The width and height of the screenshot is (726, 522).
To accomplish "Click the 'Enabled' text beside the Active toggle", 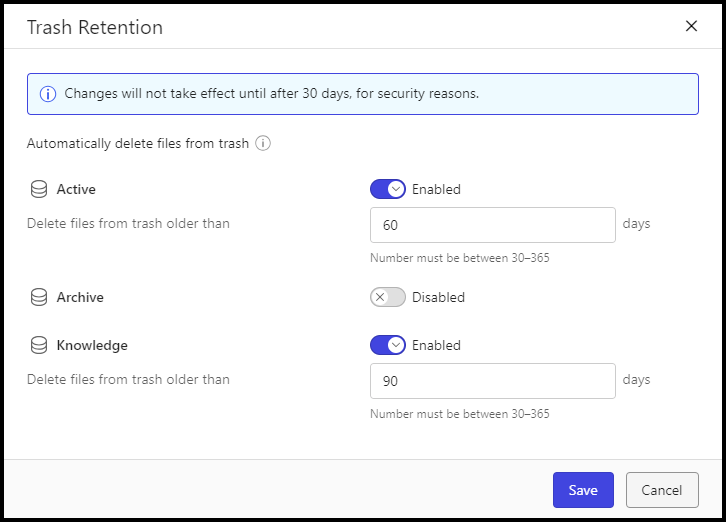I will 436,189.
